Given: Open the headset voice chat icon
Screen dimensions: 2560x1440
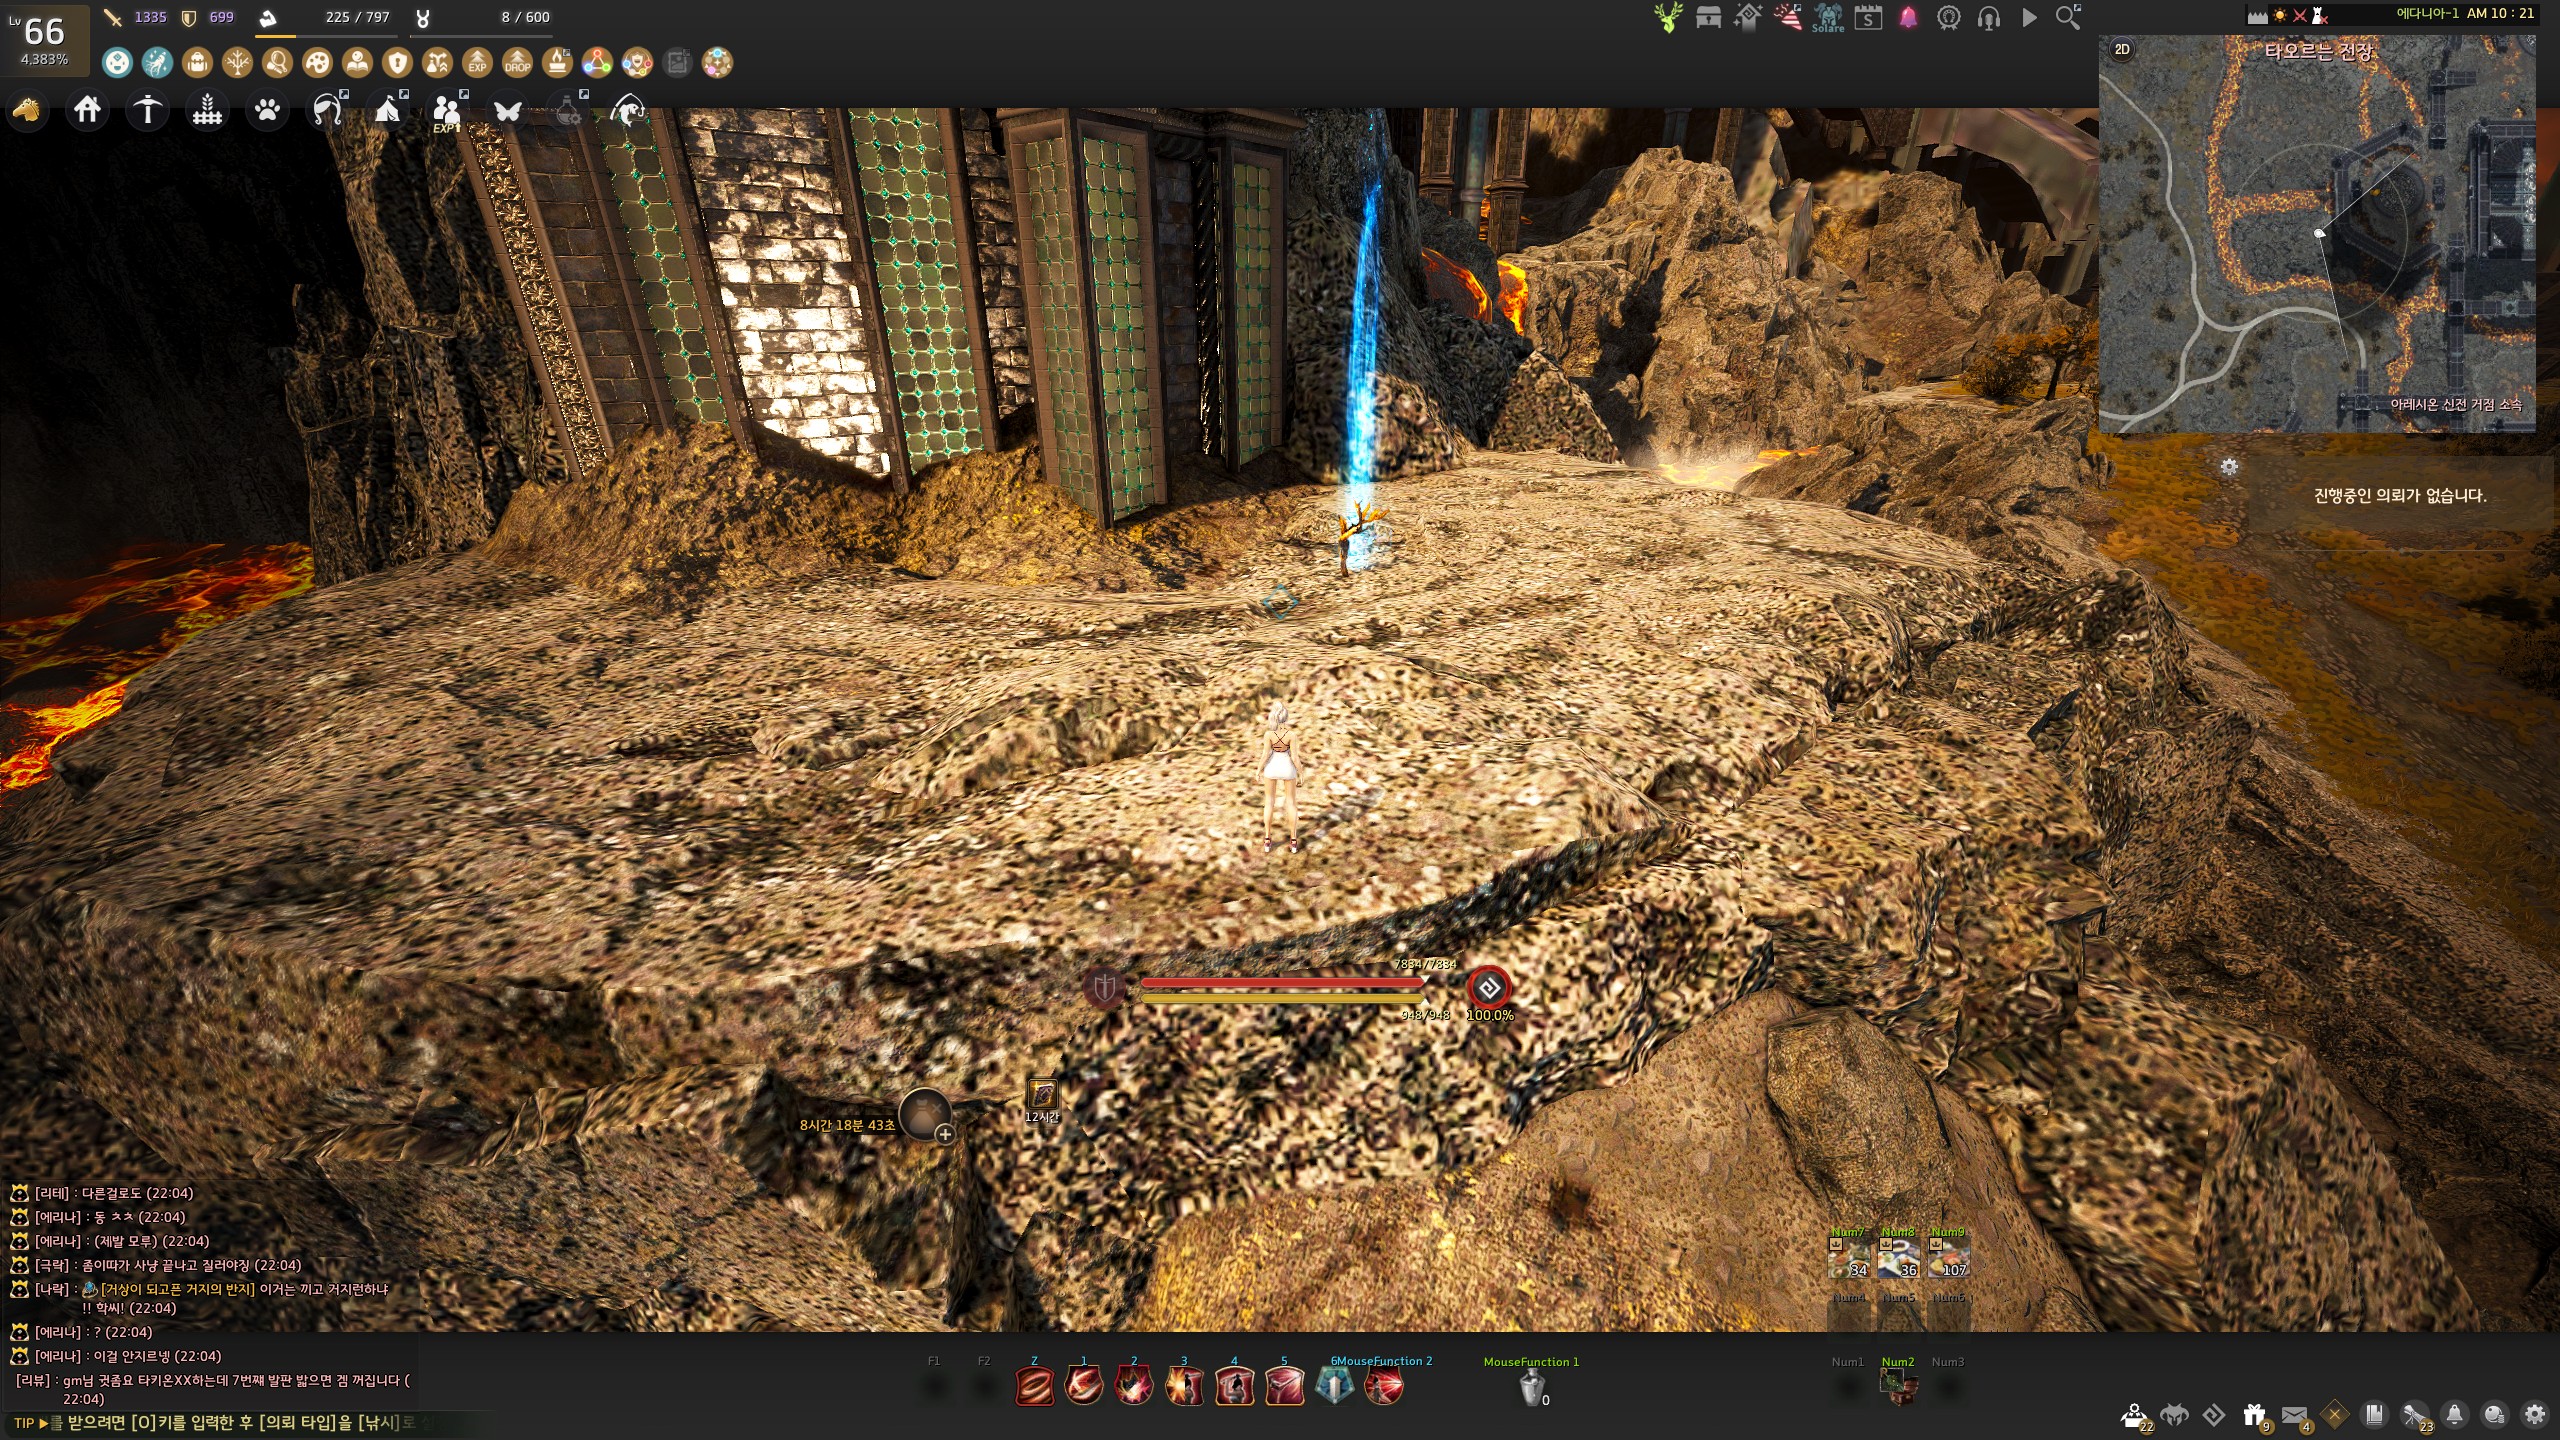Looking at the screenshot, I should [x=1988, y=18].
